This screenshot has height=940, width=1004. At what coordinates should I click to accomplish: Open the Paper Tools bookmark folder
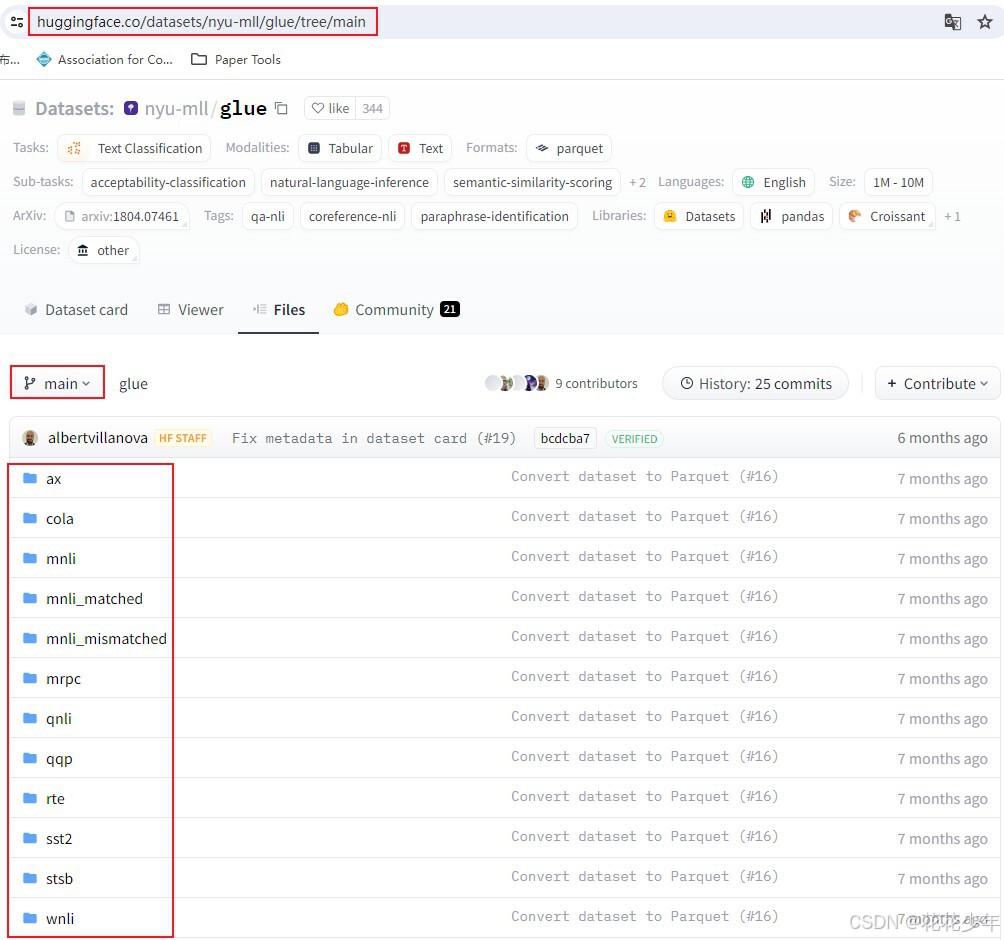[236, 59]
